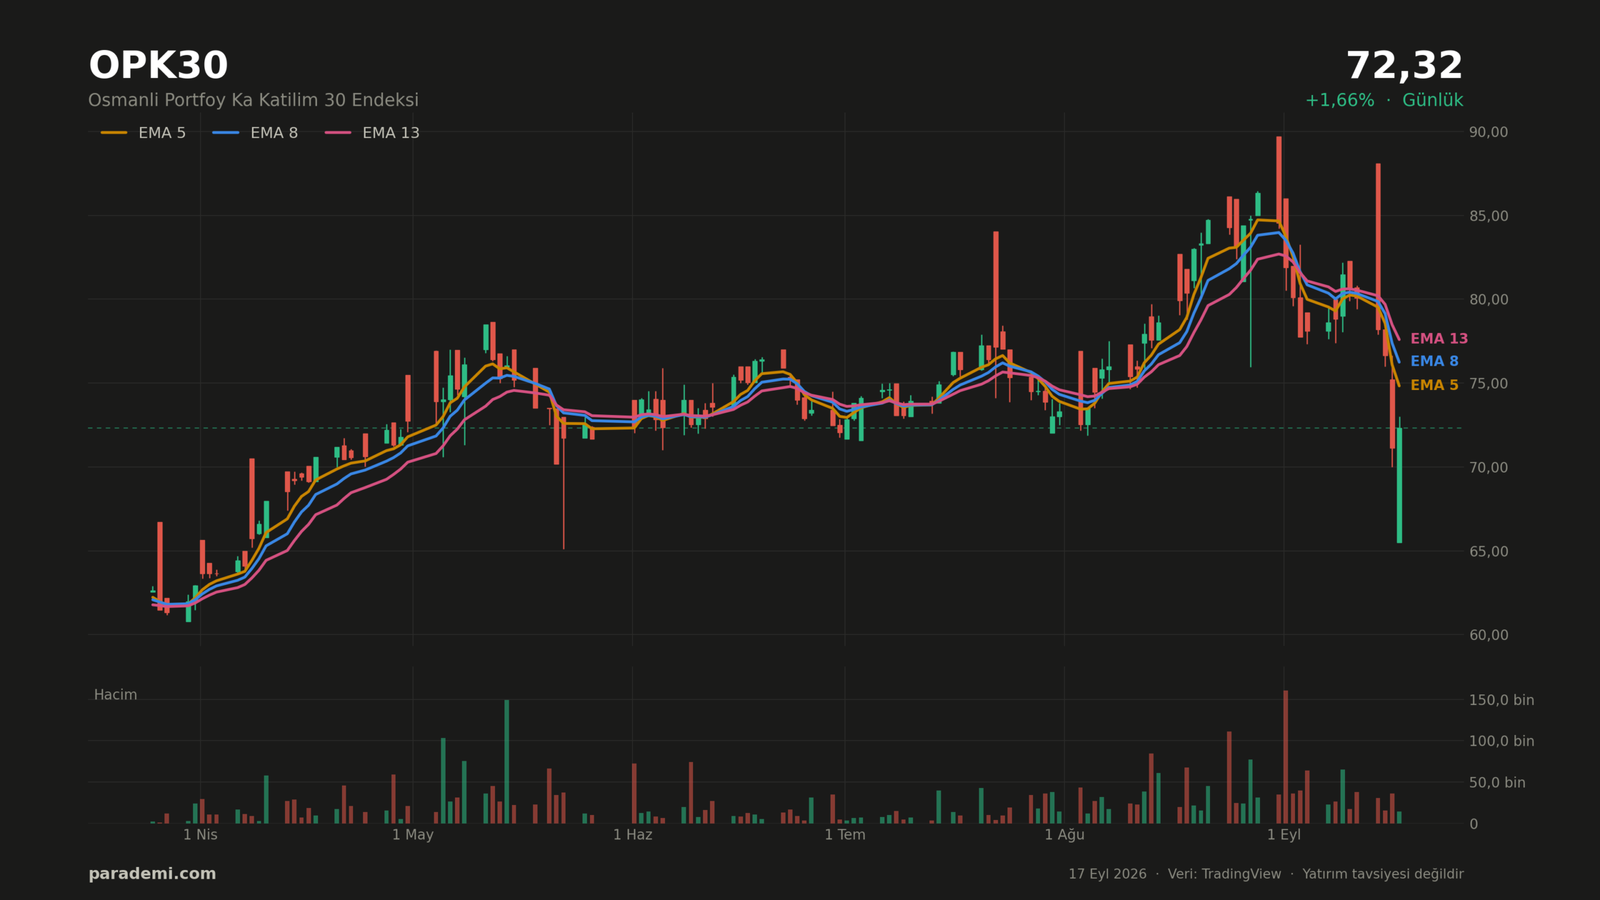1600x900 pixels.
Task: Click the '150,0 bin' volume axis label
Action: (1501, 700)
